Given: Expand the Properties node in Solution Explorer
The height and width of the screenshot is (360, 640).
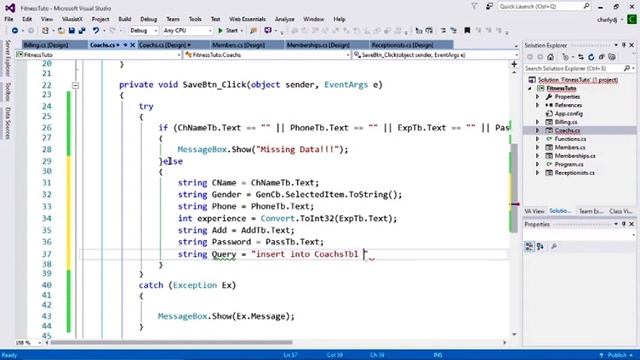Looking at the screenshot, I should click(x=538, y=97).
